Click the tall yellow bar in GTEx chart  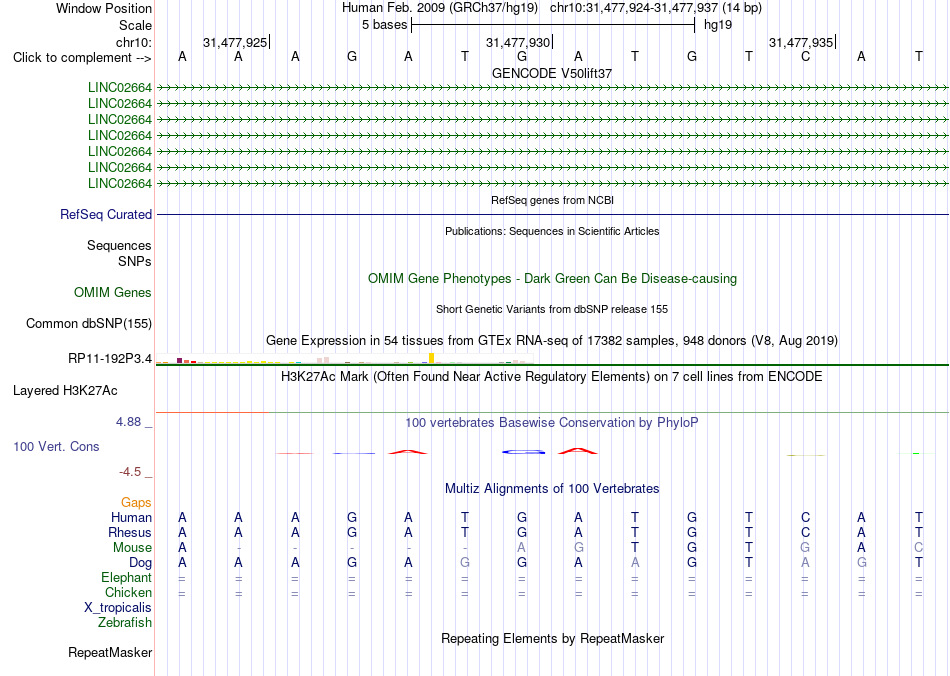coord(431,358)
